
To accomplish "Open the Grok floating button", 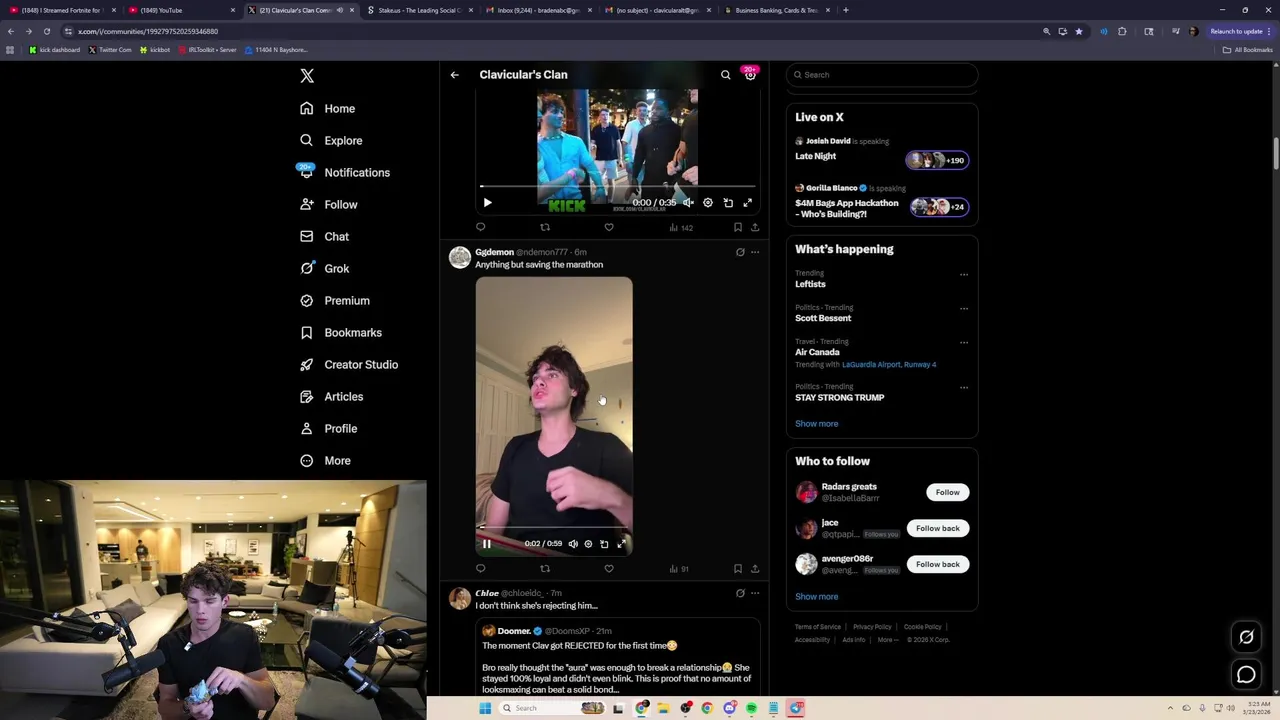I will point(1246,637).
